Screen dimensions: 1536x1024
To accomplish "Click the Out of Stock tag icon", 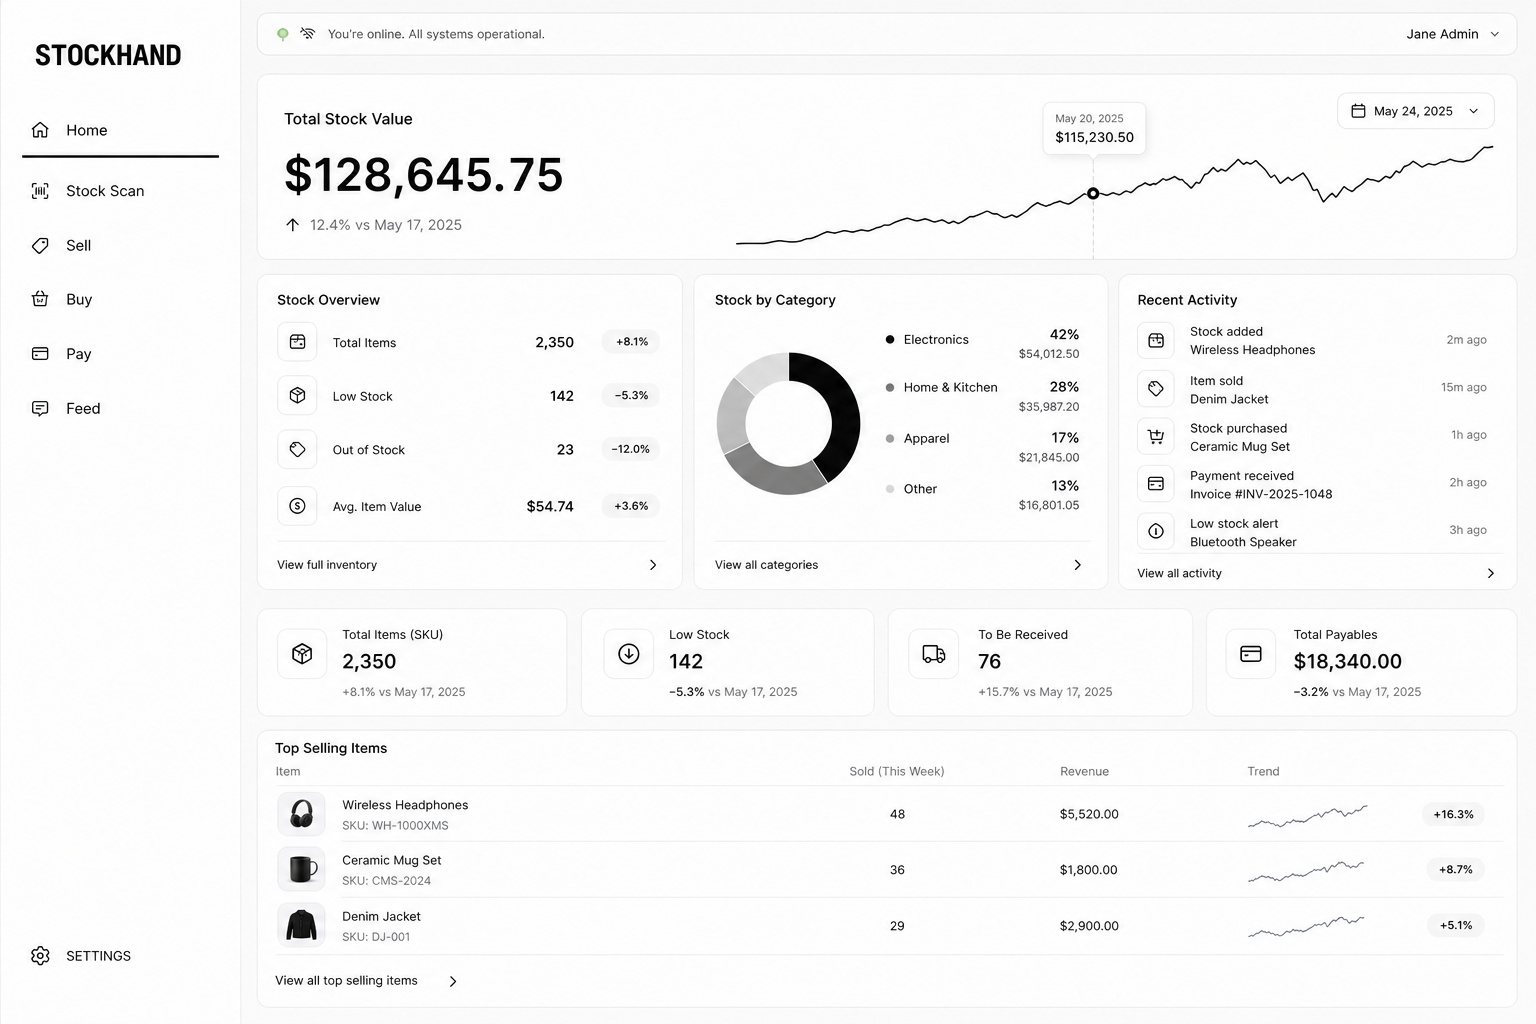I will click(x=297, y=450).
